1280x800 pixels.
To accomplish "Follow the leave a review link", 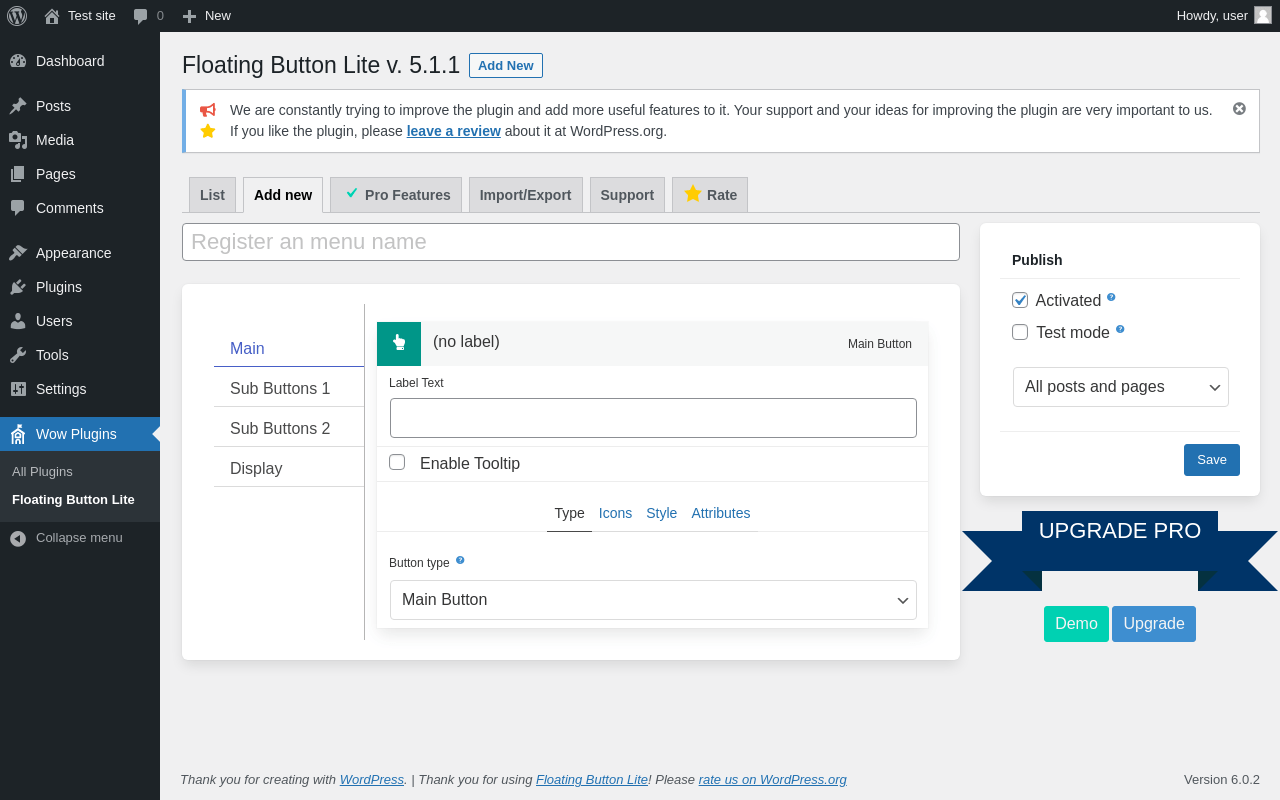I will tap(453, 131).
